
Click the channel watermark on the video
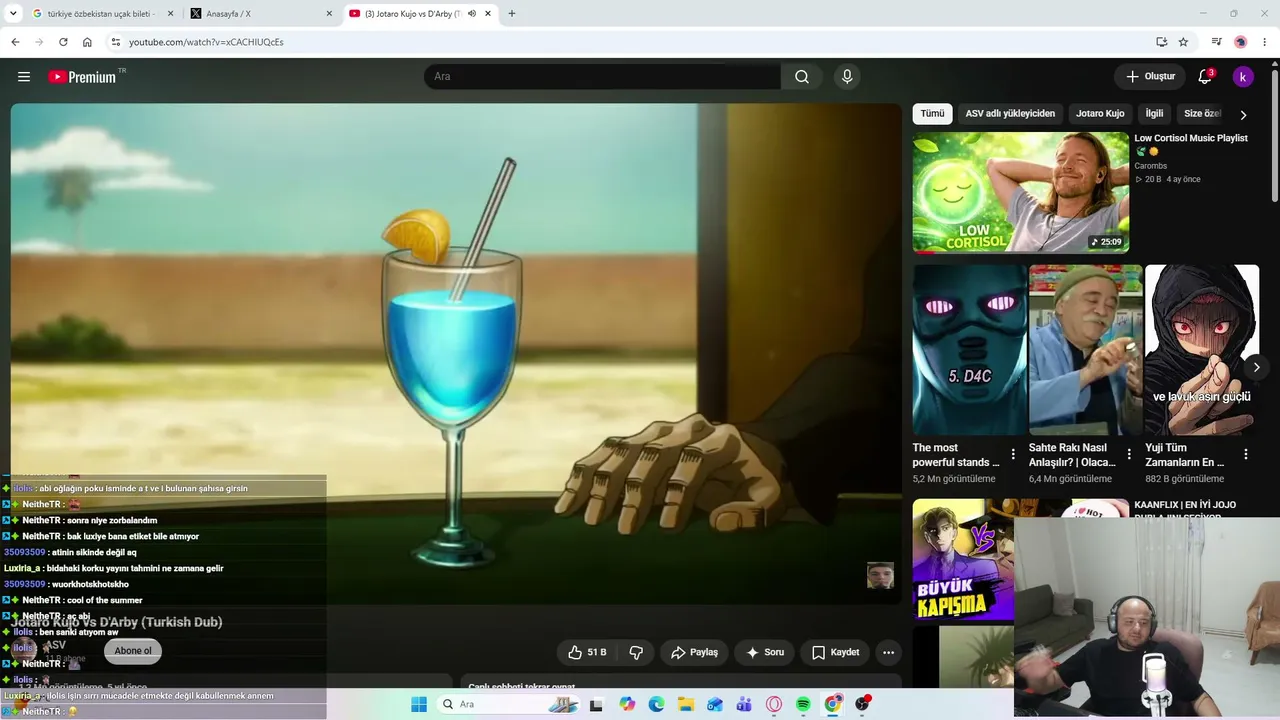coord(880,576)
